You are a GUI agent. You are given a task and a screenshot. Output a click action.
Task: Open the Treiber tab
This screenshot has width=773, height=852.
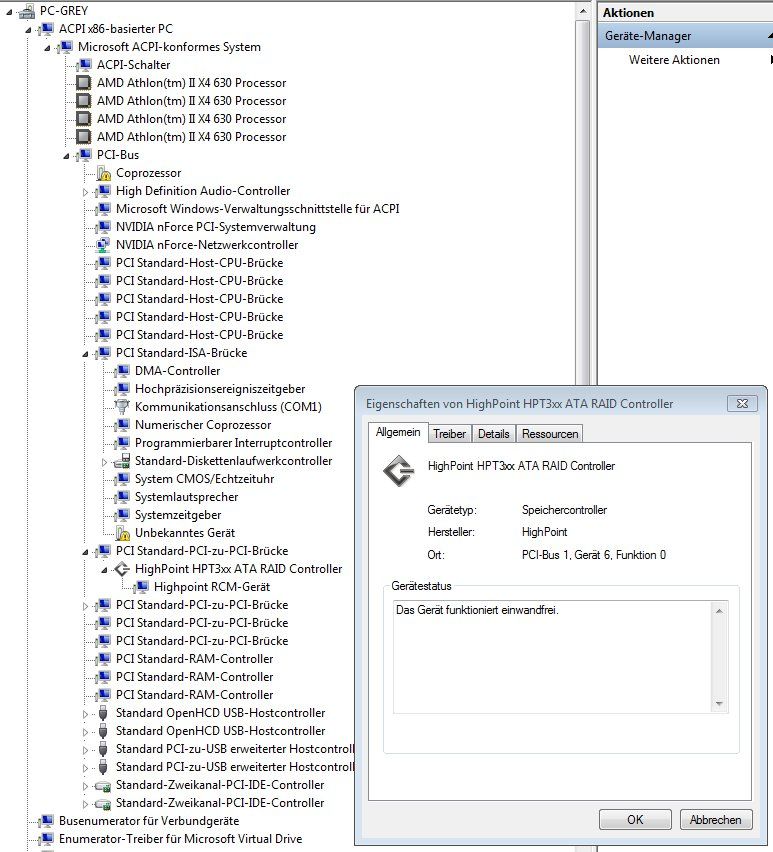449,434
